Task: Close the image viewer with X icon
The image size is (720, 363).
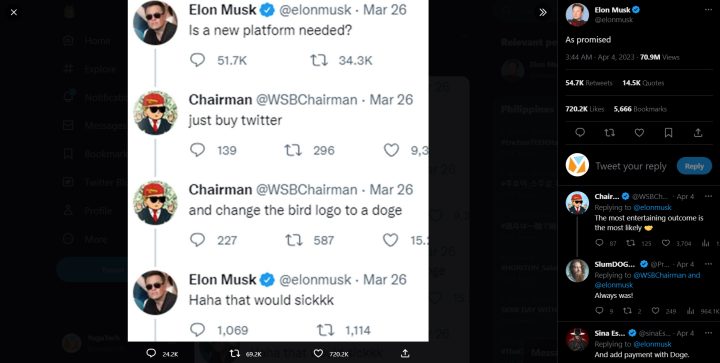Action: pos(14,12)
